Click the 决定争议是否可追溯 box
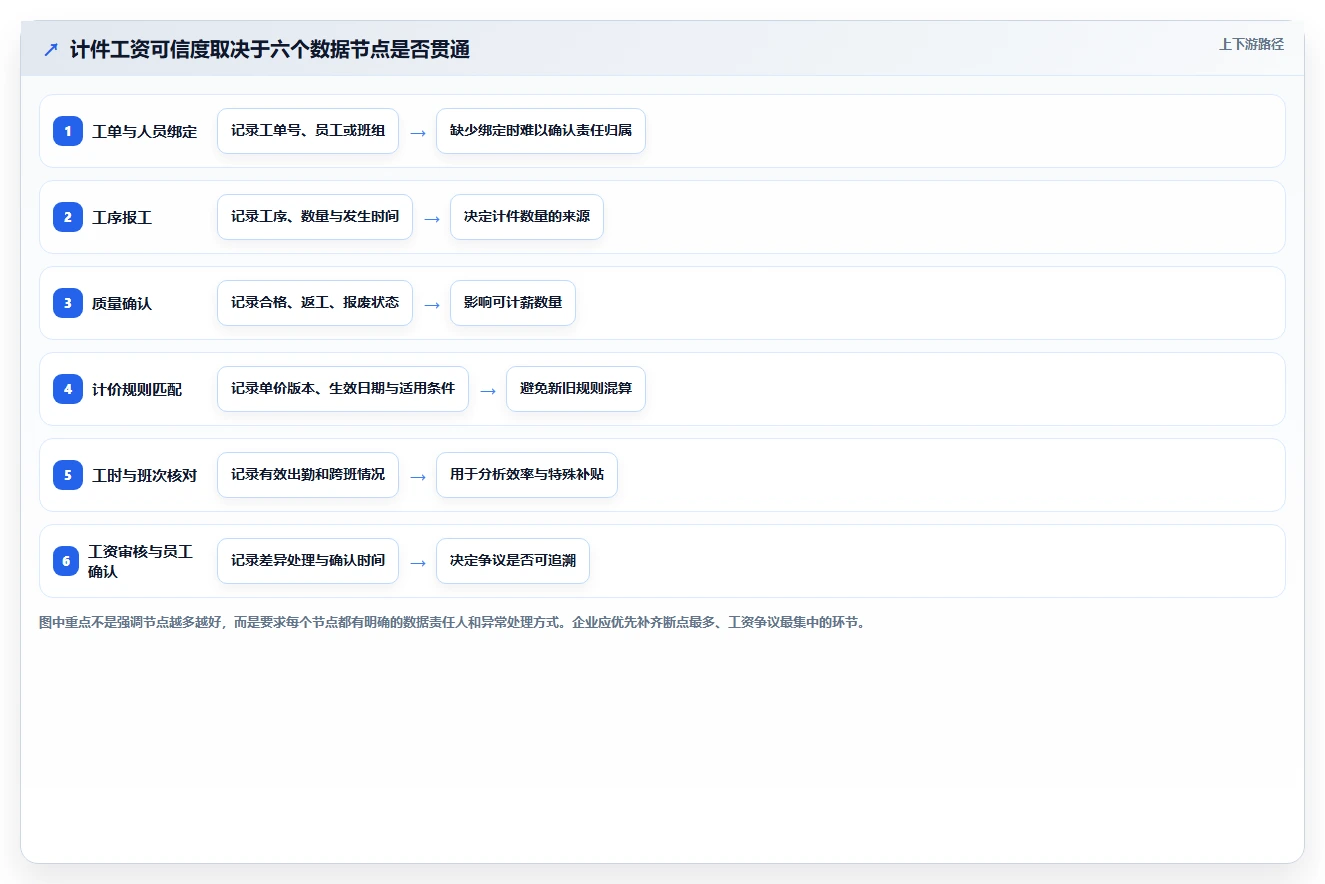Image resolution: width=1325 pixels, height=884 pixels. pyautogui.click(x=513, y=561)
